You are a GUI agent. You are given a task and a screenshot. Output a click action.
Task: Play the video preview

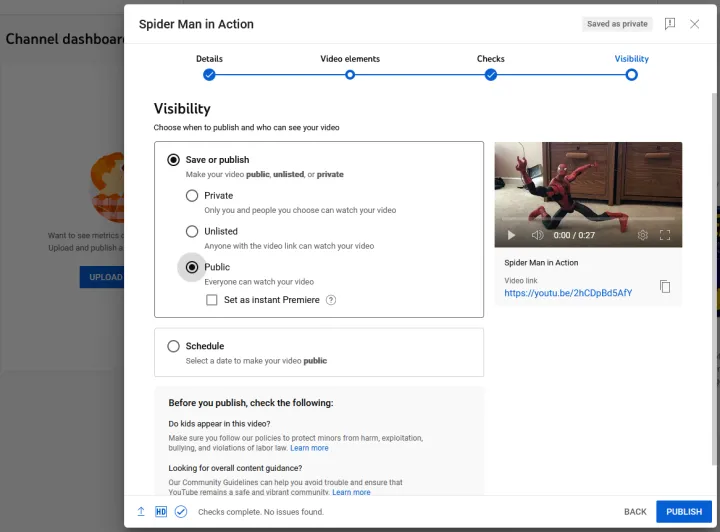pos(511,235)
